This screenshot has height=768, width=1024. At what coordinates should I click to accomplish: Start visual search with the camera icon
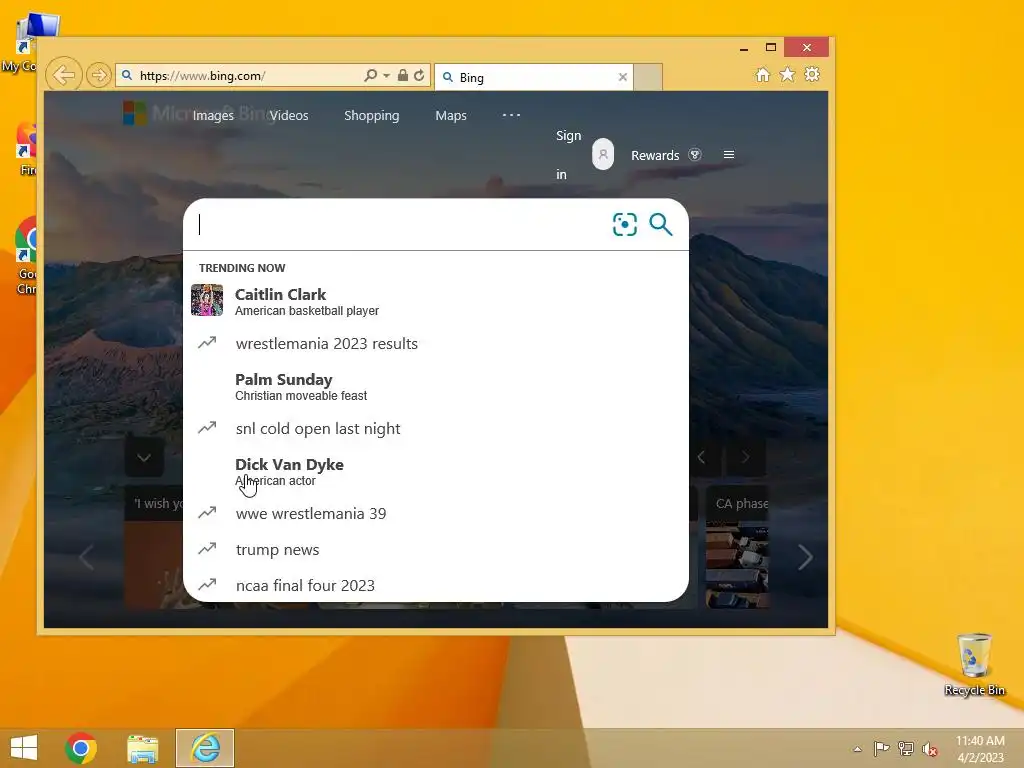(624, 225)
